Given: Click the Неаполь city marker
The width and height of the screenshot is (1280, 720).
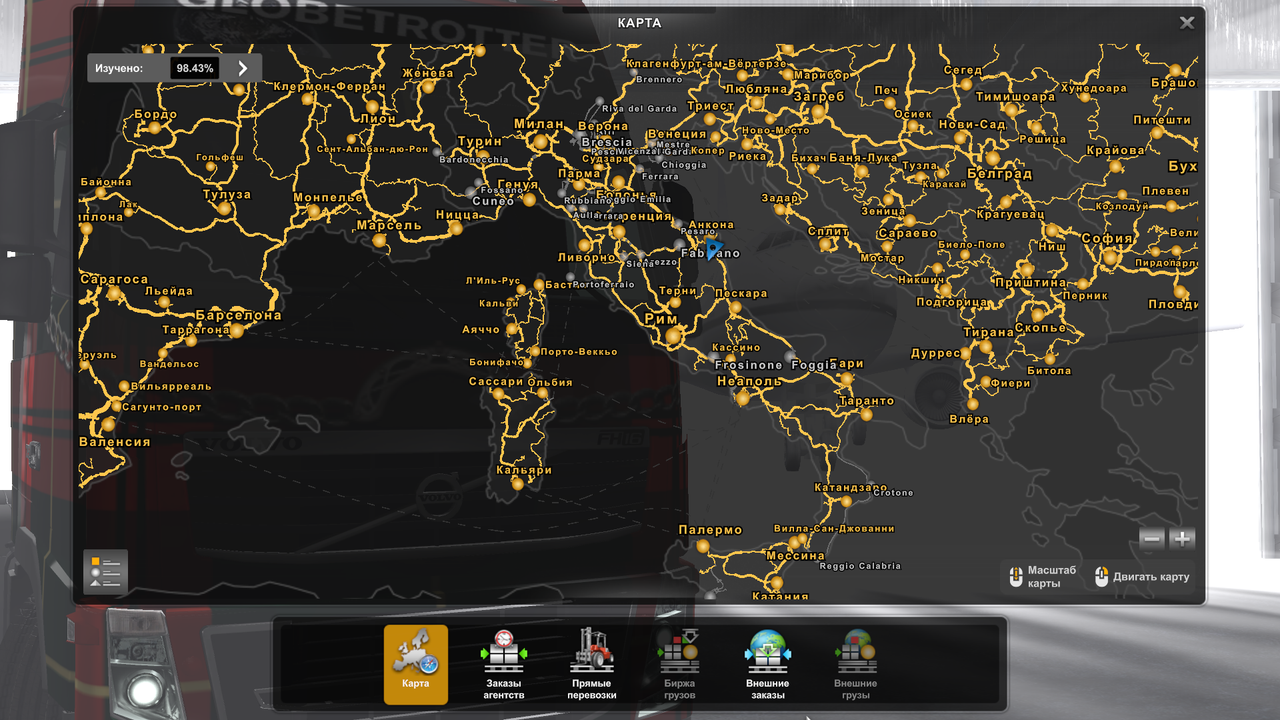Looking at the screenshot, I should click(x=742, y=398).
